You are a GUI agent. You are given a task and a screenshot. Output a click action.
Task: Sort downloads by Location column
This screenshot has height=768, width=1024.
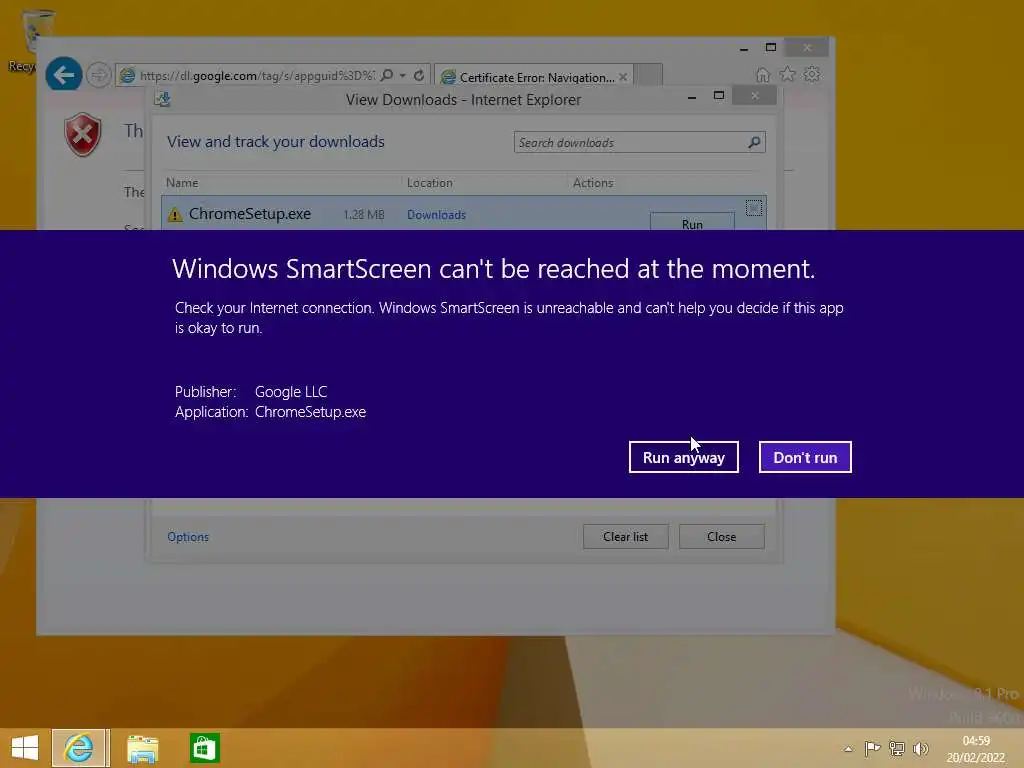(x=430, y=183)
